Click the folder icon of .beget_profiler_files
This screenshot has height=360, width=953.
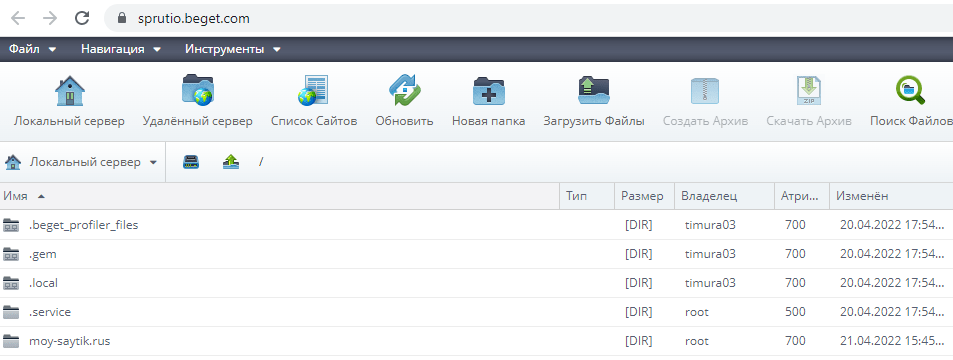(x=11, y=225)
